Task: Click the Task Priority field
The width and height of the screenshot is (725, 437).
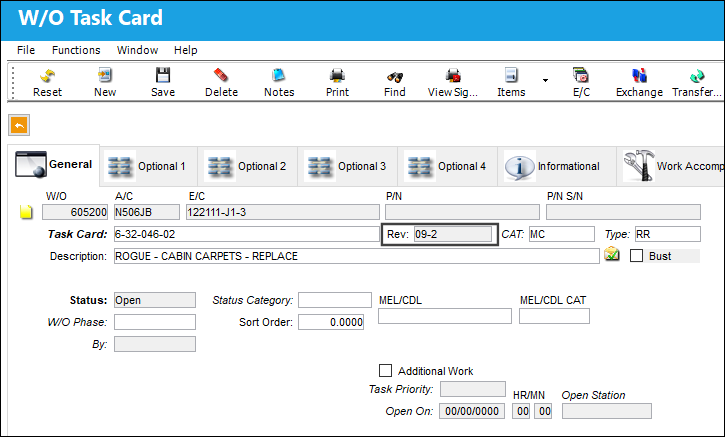Action: pyautogui.click(x=473, y=389)
